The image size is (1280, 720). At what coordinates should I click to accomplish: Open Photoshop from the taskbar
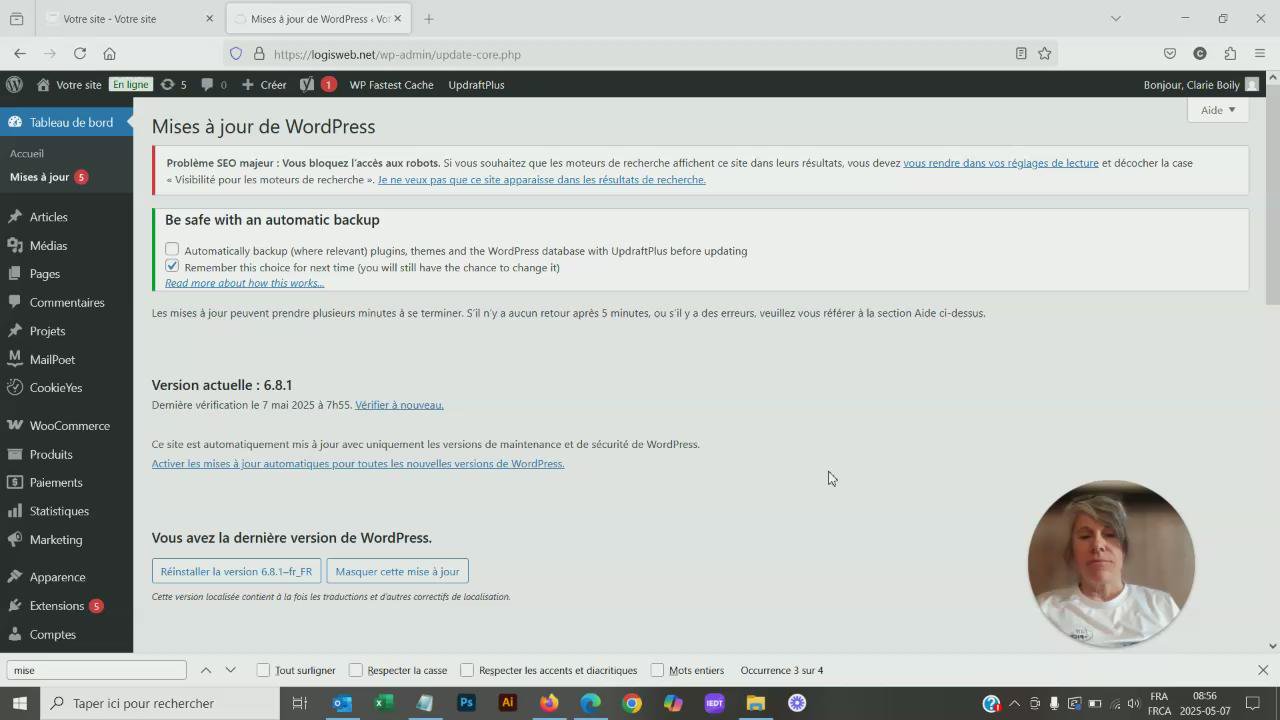pyautogui.click(x=466, y=703)
